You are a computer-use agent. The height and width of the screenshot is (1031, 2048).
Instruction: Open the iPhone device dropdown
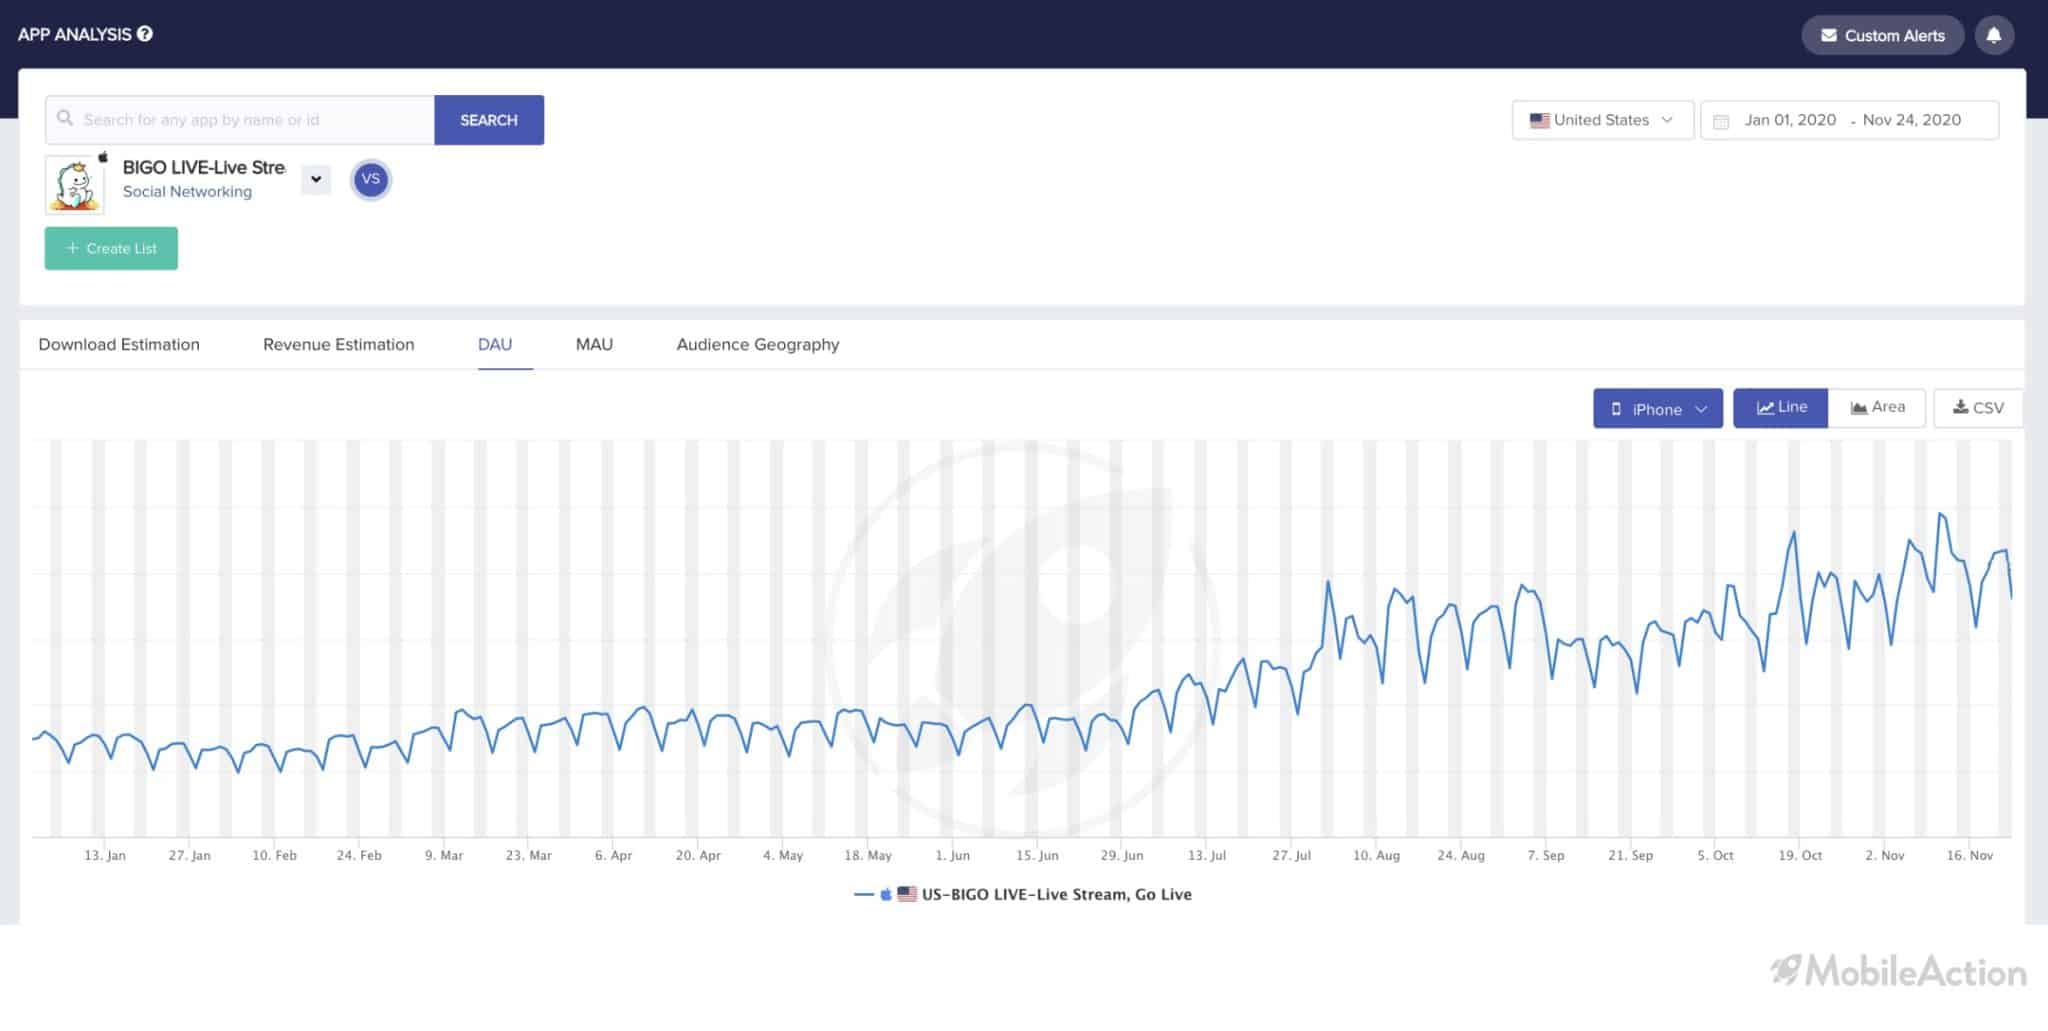[x=1658, y=408]
